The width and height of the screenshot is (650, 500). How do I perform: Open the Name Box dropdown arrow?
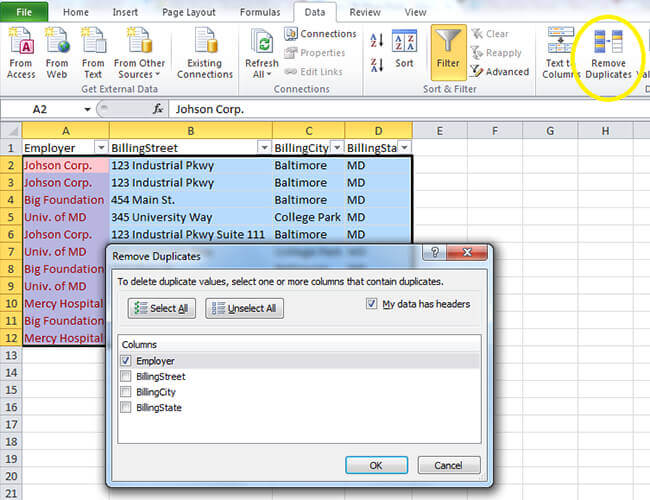pyautogui.click(x=87, y=109)
